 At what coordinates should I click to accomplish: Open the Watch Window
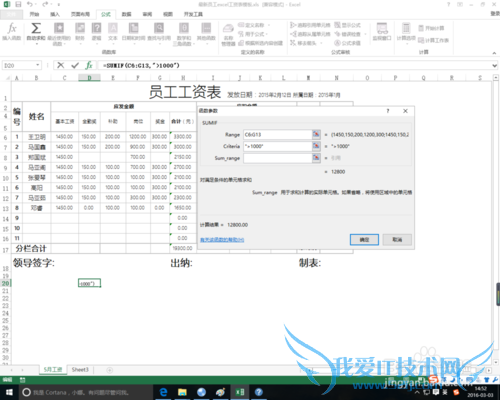[382, 32]
